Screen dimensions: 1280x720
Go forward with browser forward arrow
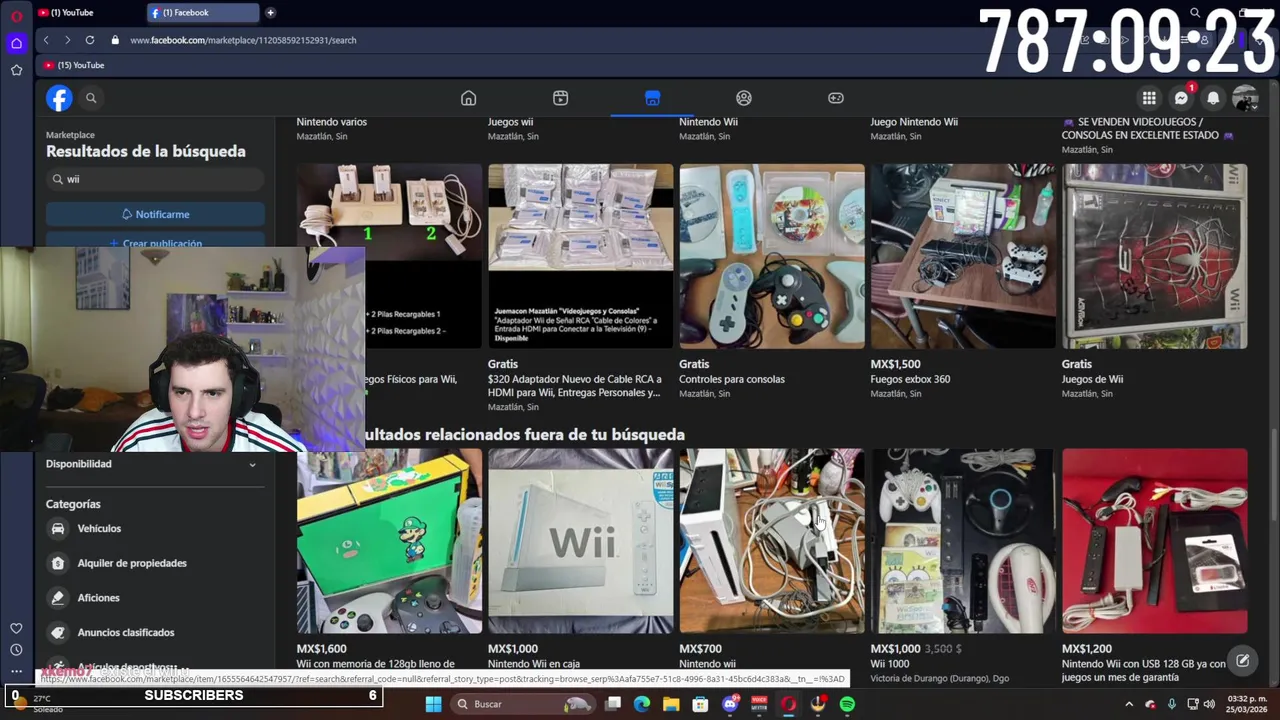[x=67, y=40]
